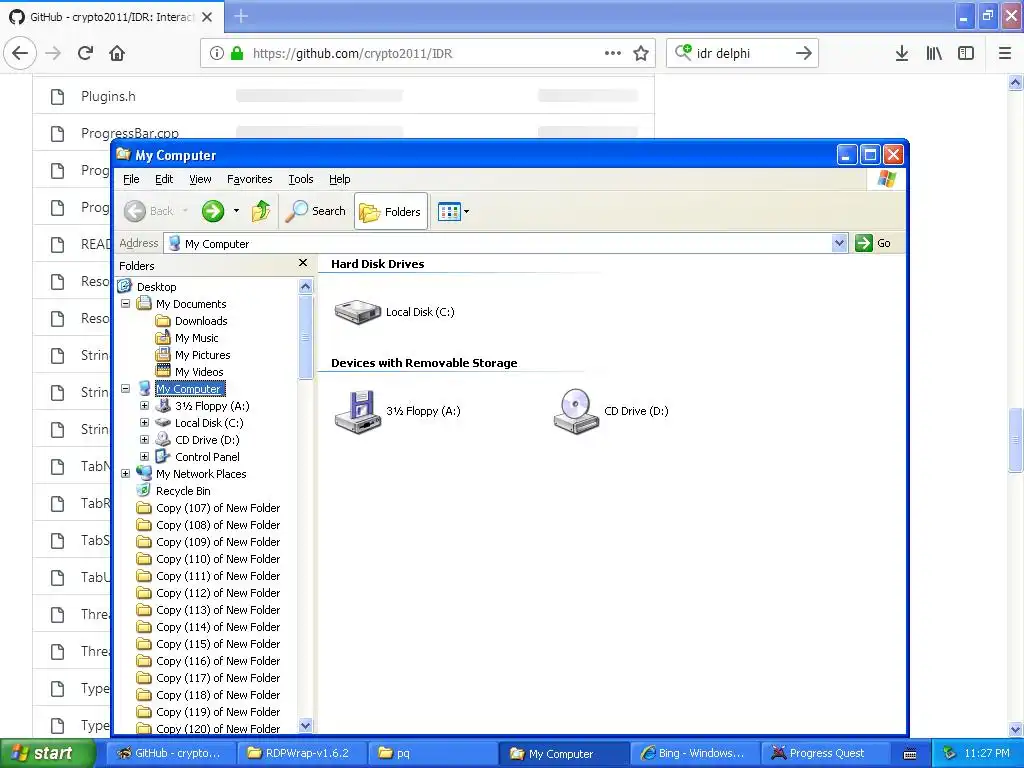Open Plugins.h file on GitHub page
This screenshot has height=768, width=1024.
click(108, 96)
